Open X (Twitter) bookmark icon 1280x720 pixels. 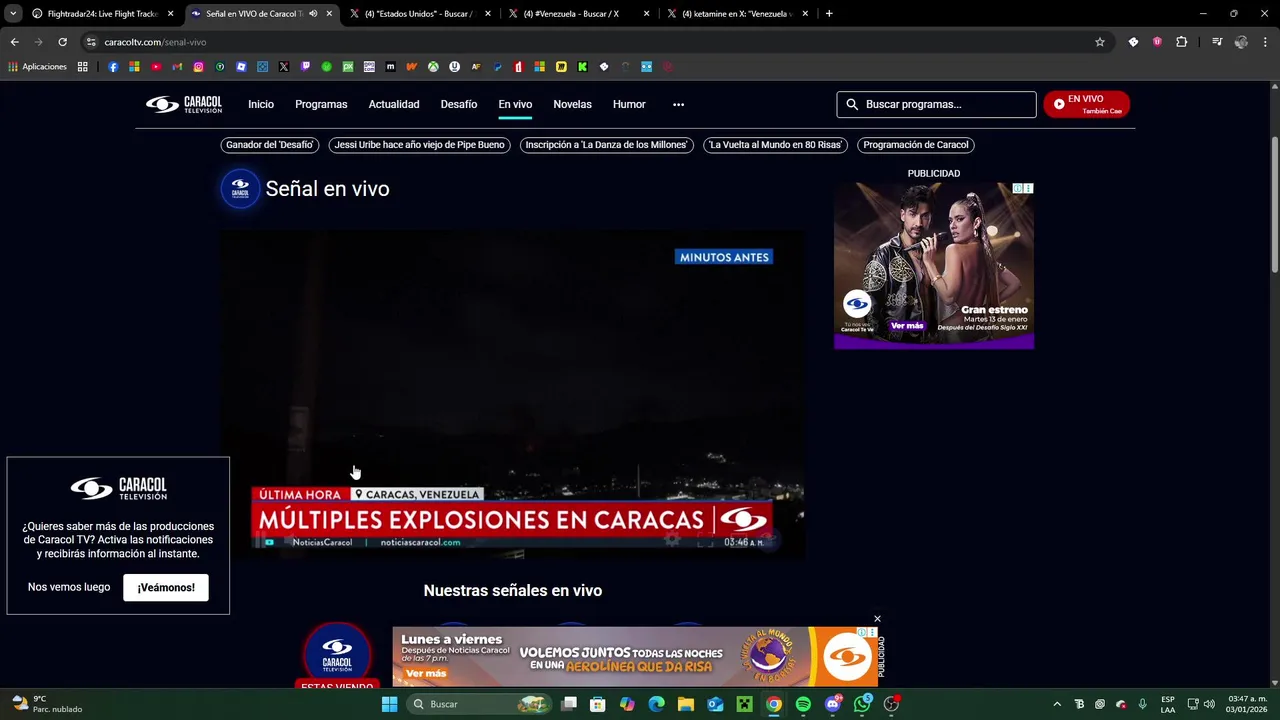tap(284, 67)
